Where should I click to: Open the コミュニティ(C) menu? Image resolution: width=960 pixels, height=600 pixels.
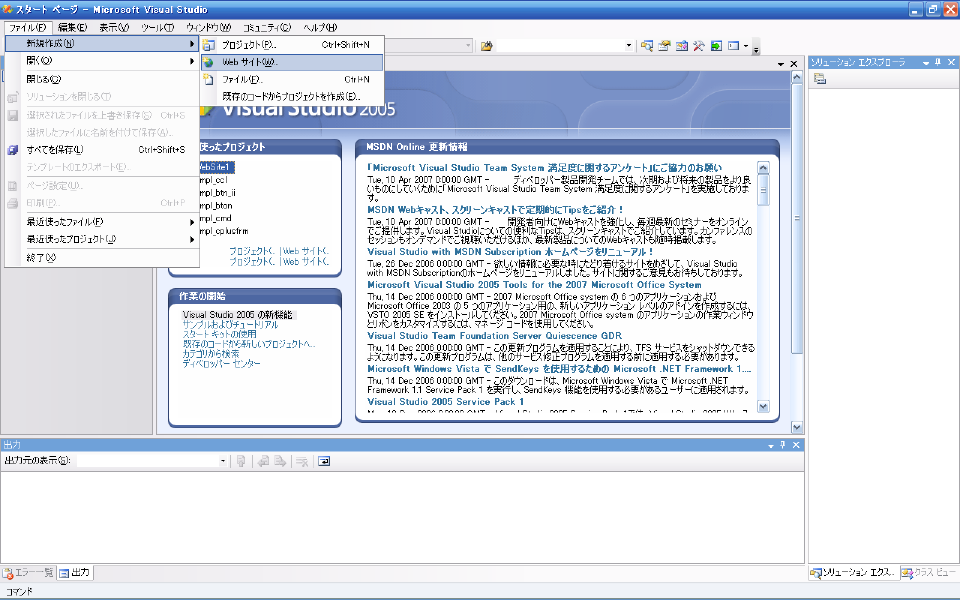click(x=267, y=28)
